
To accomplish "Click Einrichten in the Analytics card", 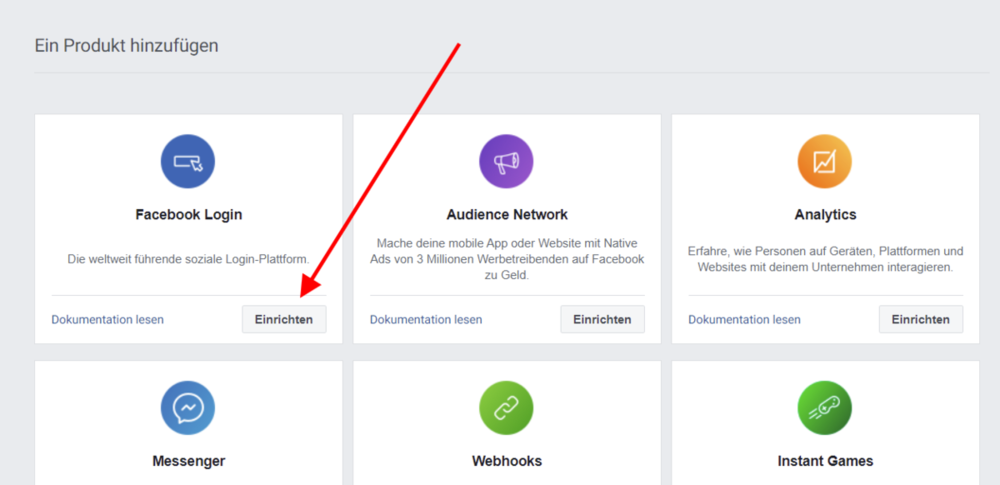I will 921,319.
